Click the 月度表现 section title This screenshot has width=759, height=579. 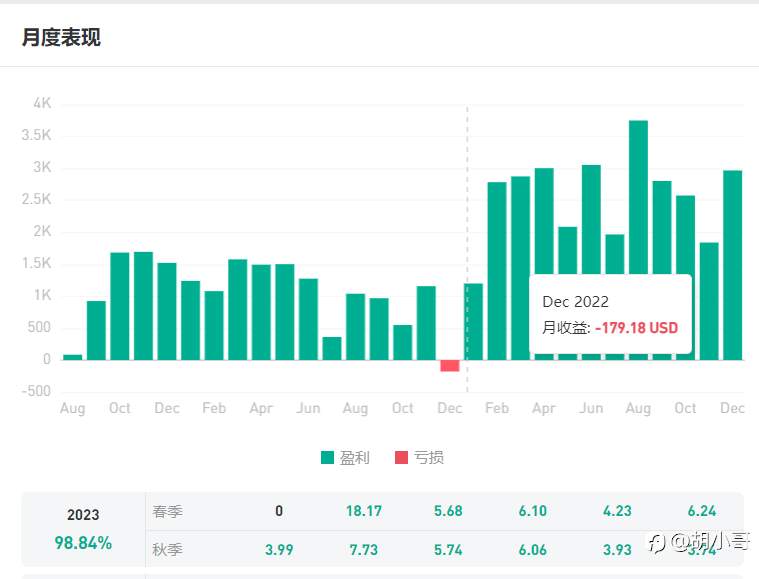pos(61,37)
